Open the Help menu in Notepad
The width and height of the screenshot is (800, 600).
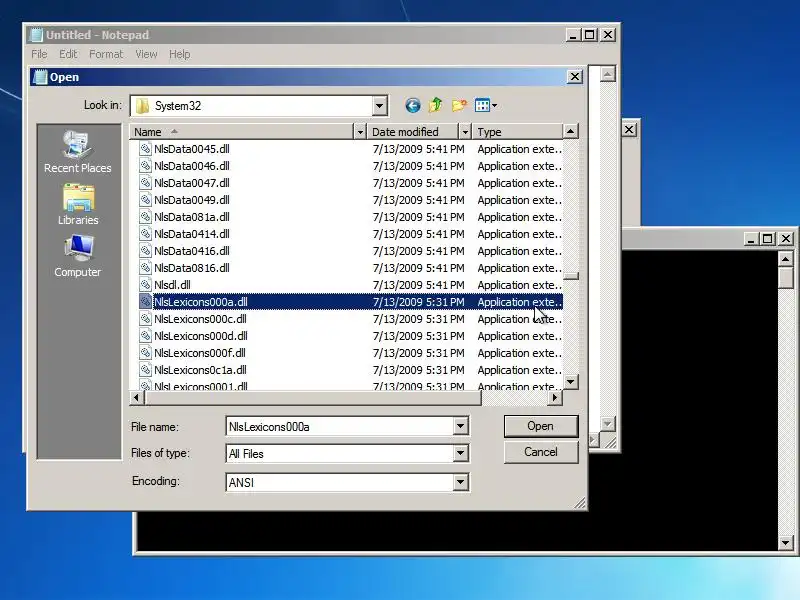tap(180, 54)
